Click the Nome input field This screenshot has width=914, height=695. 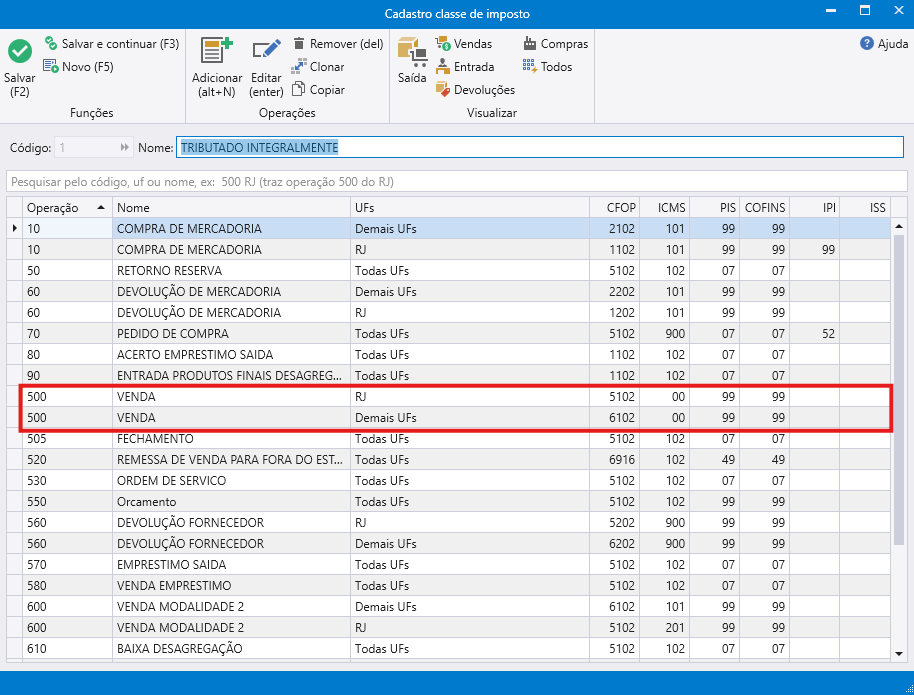tap(540, 148)
